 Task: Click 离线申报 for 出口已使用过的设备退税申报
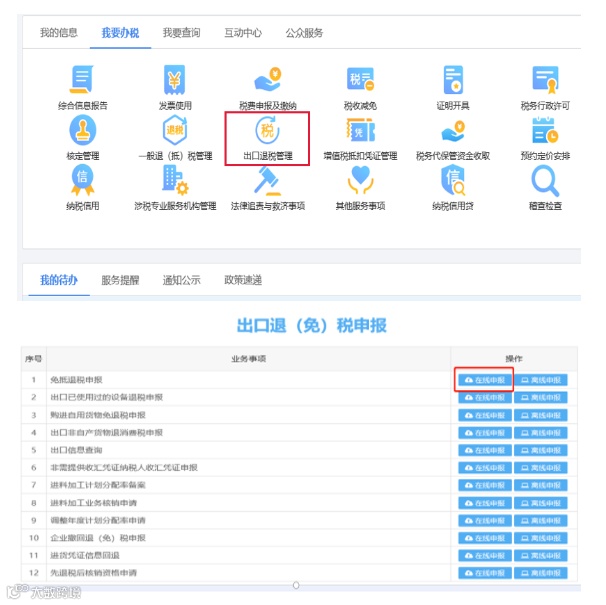540,397
